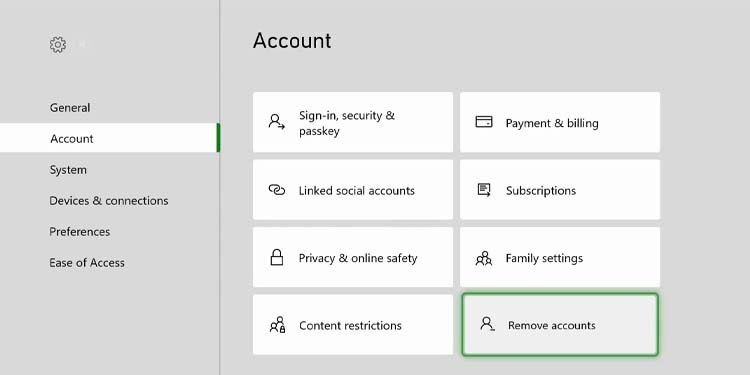Screen dimensions: 750x375
Task: Click the Subscriptions list icon
Action: (484, 190)
